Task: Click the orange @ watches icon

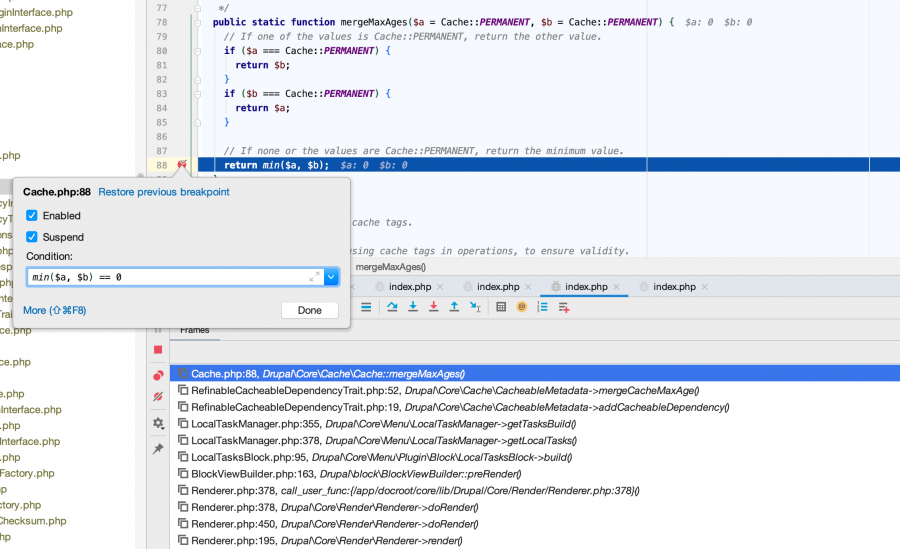Action: click(522, 307)
